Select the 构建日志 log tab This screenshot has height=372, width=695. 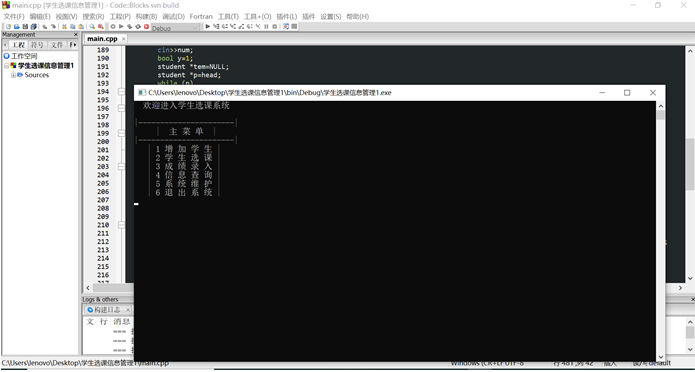tap(107, 309)
